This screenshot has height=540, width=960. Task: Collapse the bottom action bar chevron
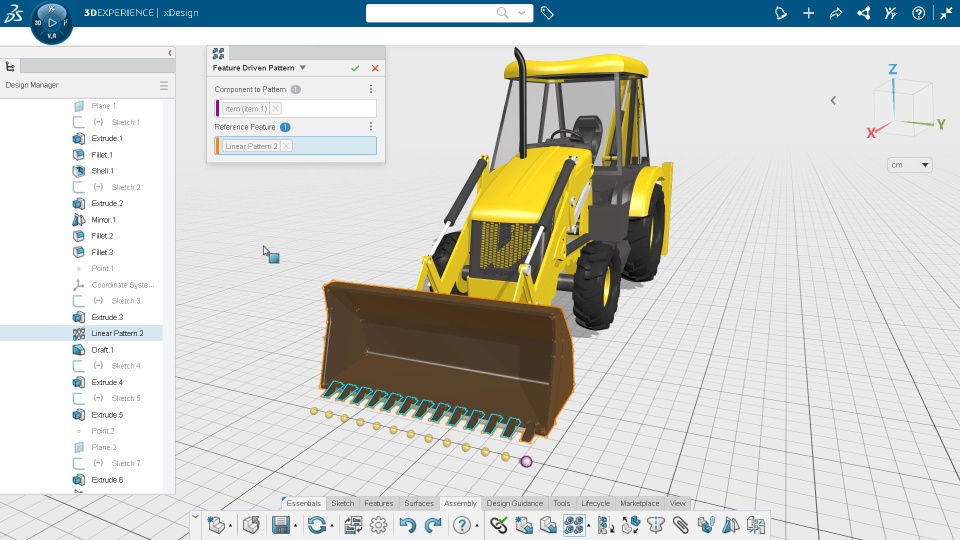(195, 517)
